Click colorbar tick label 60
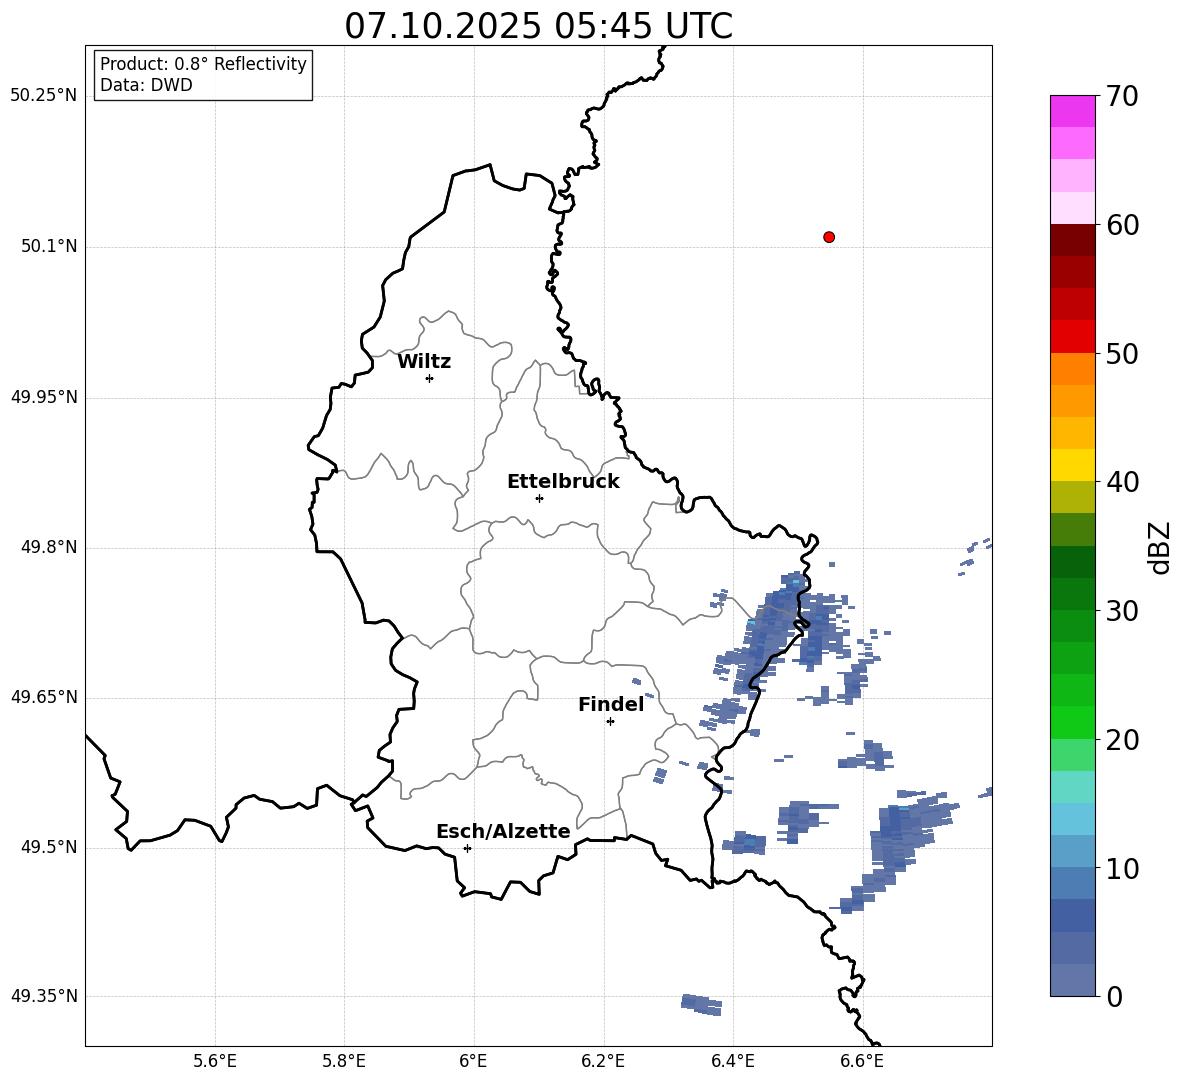 pos(1122,225)
